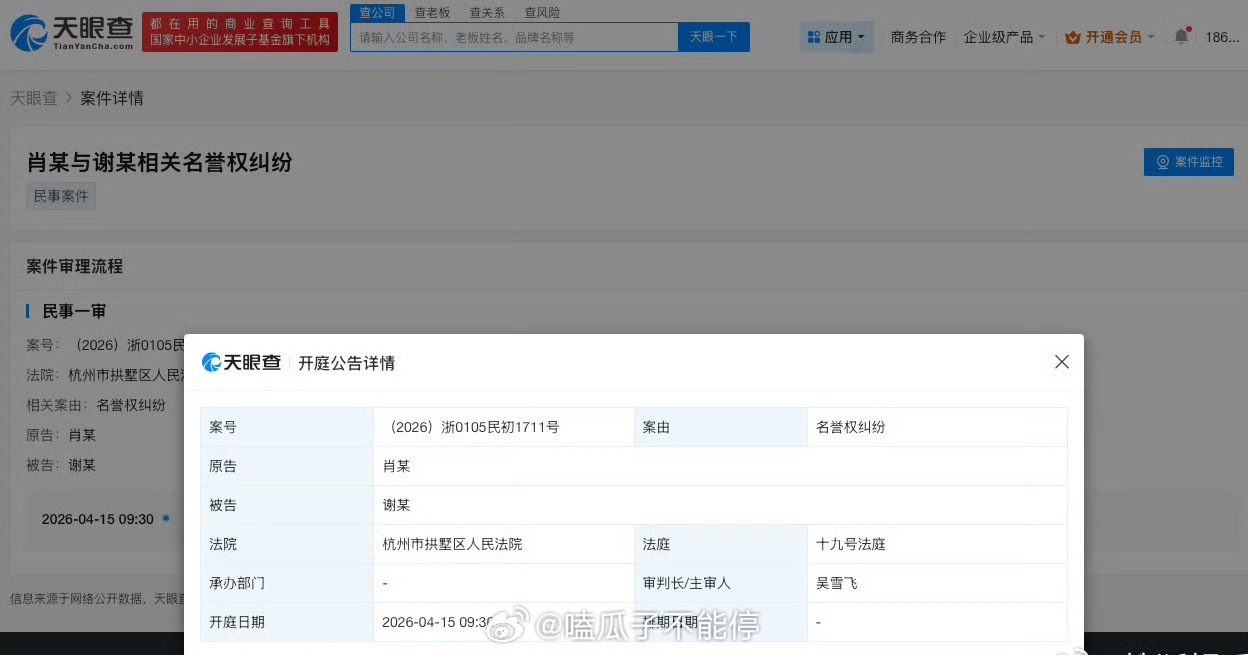Viewport: 1248px width, 655px height.
Task: Click the eye icon on the 案件监控 button
Action: pos(1161,162)
